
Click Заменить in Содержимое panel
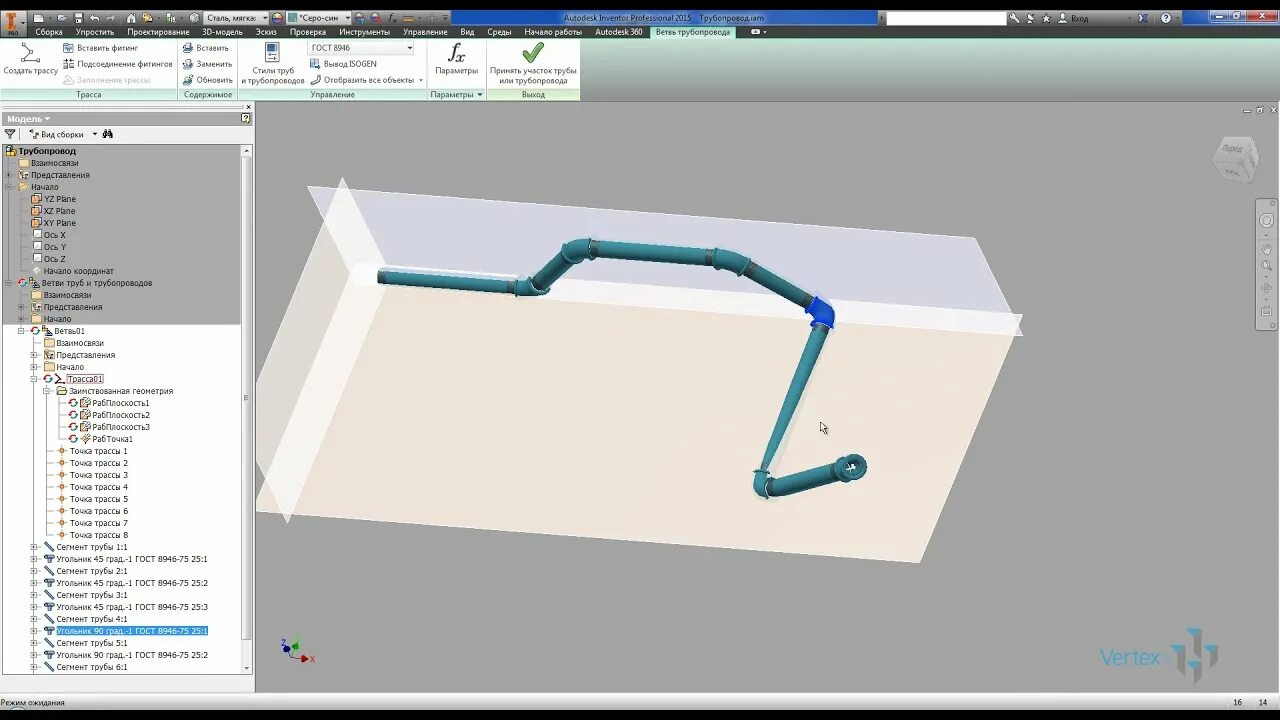pyautogui.click(x=207, y=64)
